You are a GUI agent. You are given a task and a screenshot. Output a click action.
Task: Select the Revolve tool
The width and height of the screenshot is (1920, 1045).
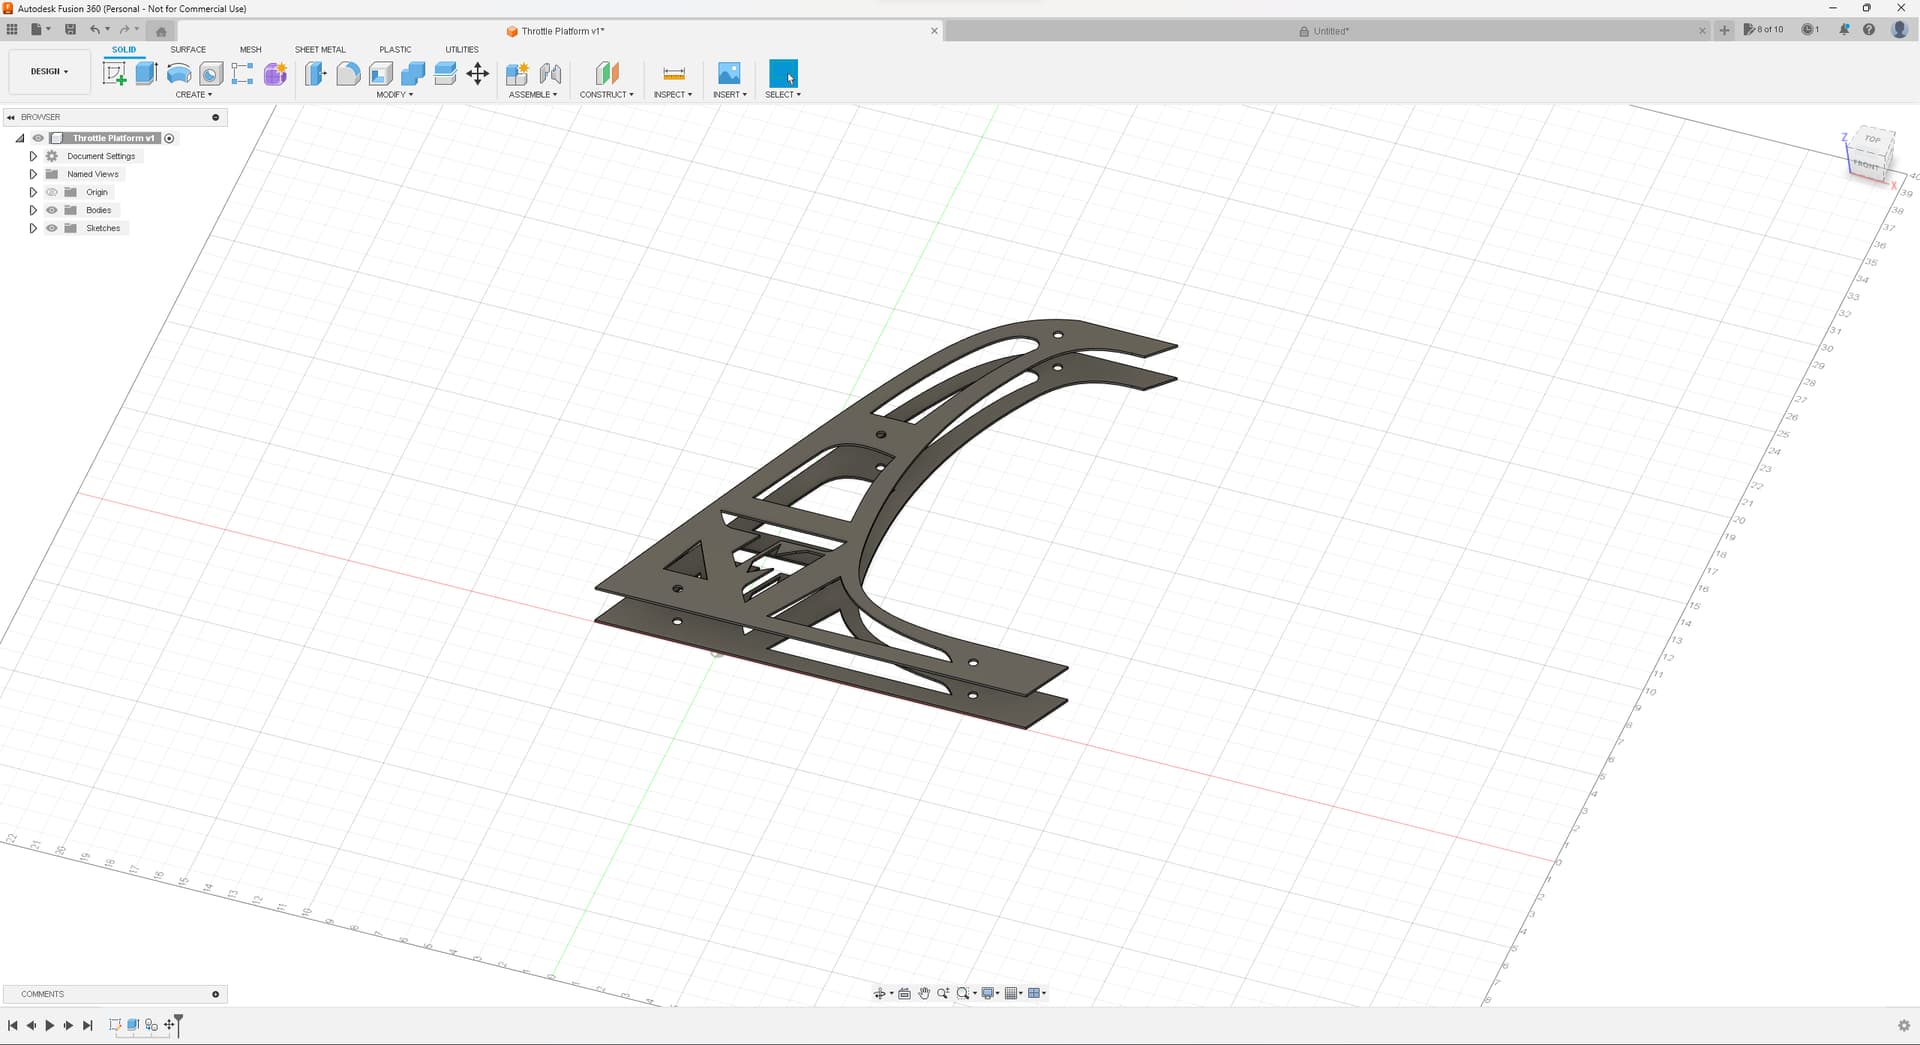click(179, 73)
